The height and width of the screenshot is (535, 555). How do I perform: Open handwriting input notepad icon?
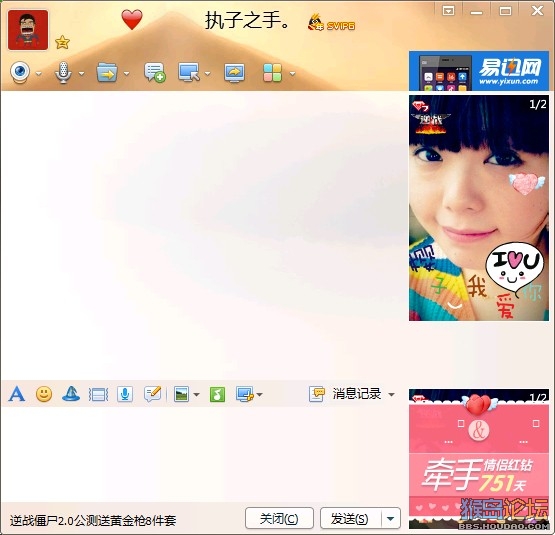click(x=153, y=394)
